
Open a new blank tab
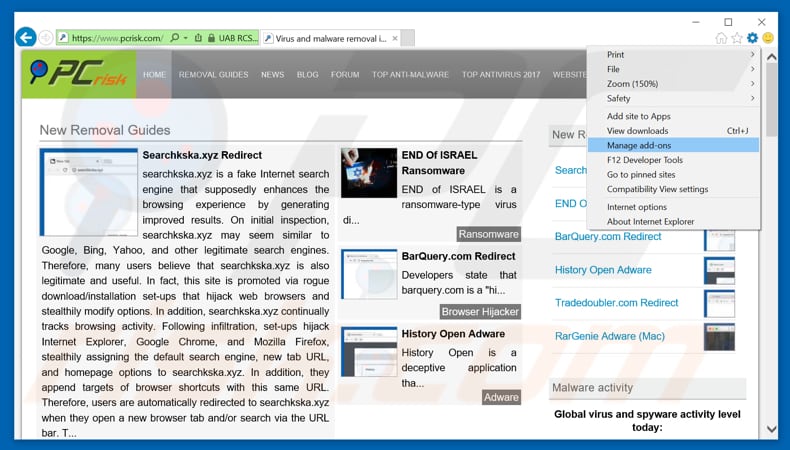[408, 38]
